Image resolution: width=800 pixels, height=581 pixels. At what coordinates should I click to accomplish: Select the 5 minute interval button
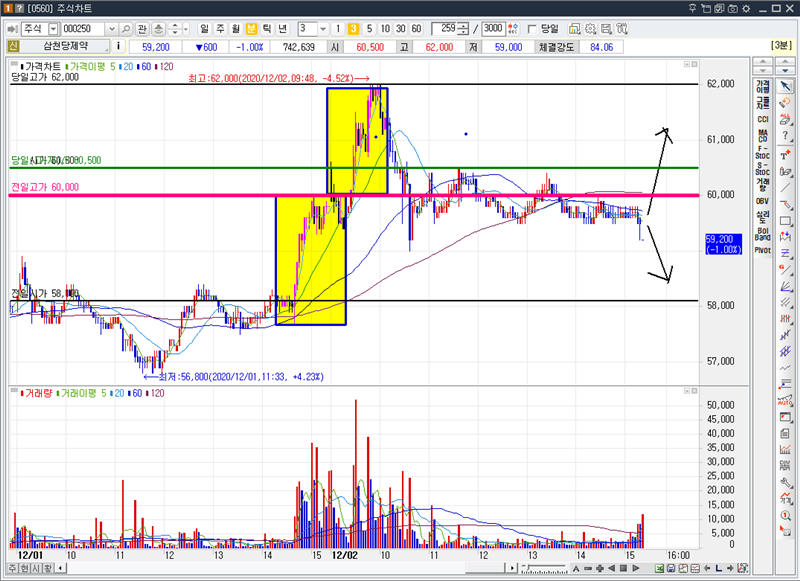[x=369, y=29]
